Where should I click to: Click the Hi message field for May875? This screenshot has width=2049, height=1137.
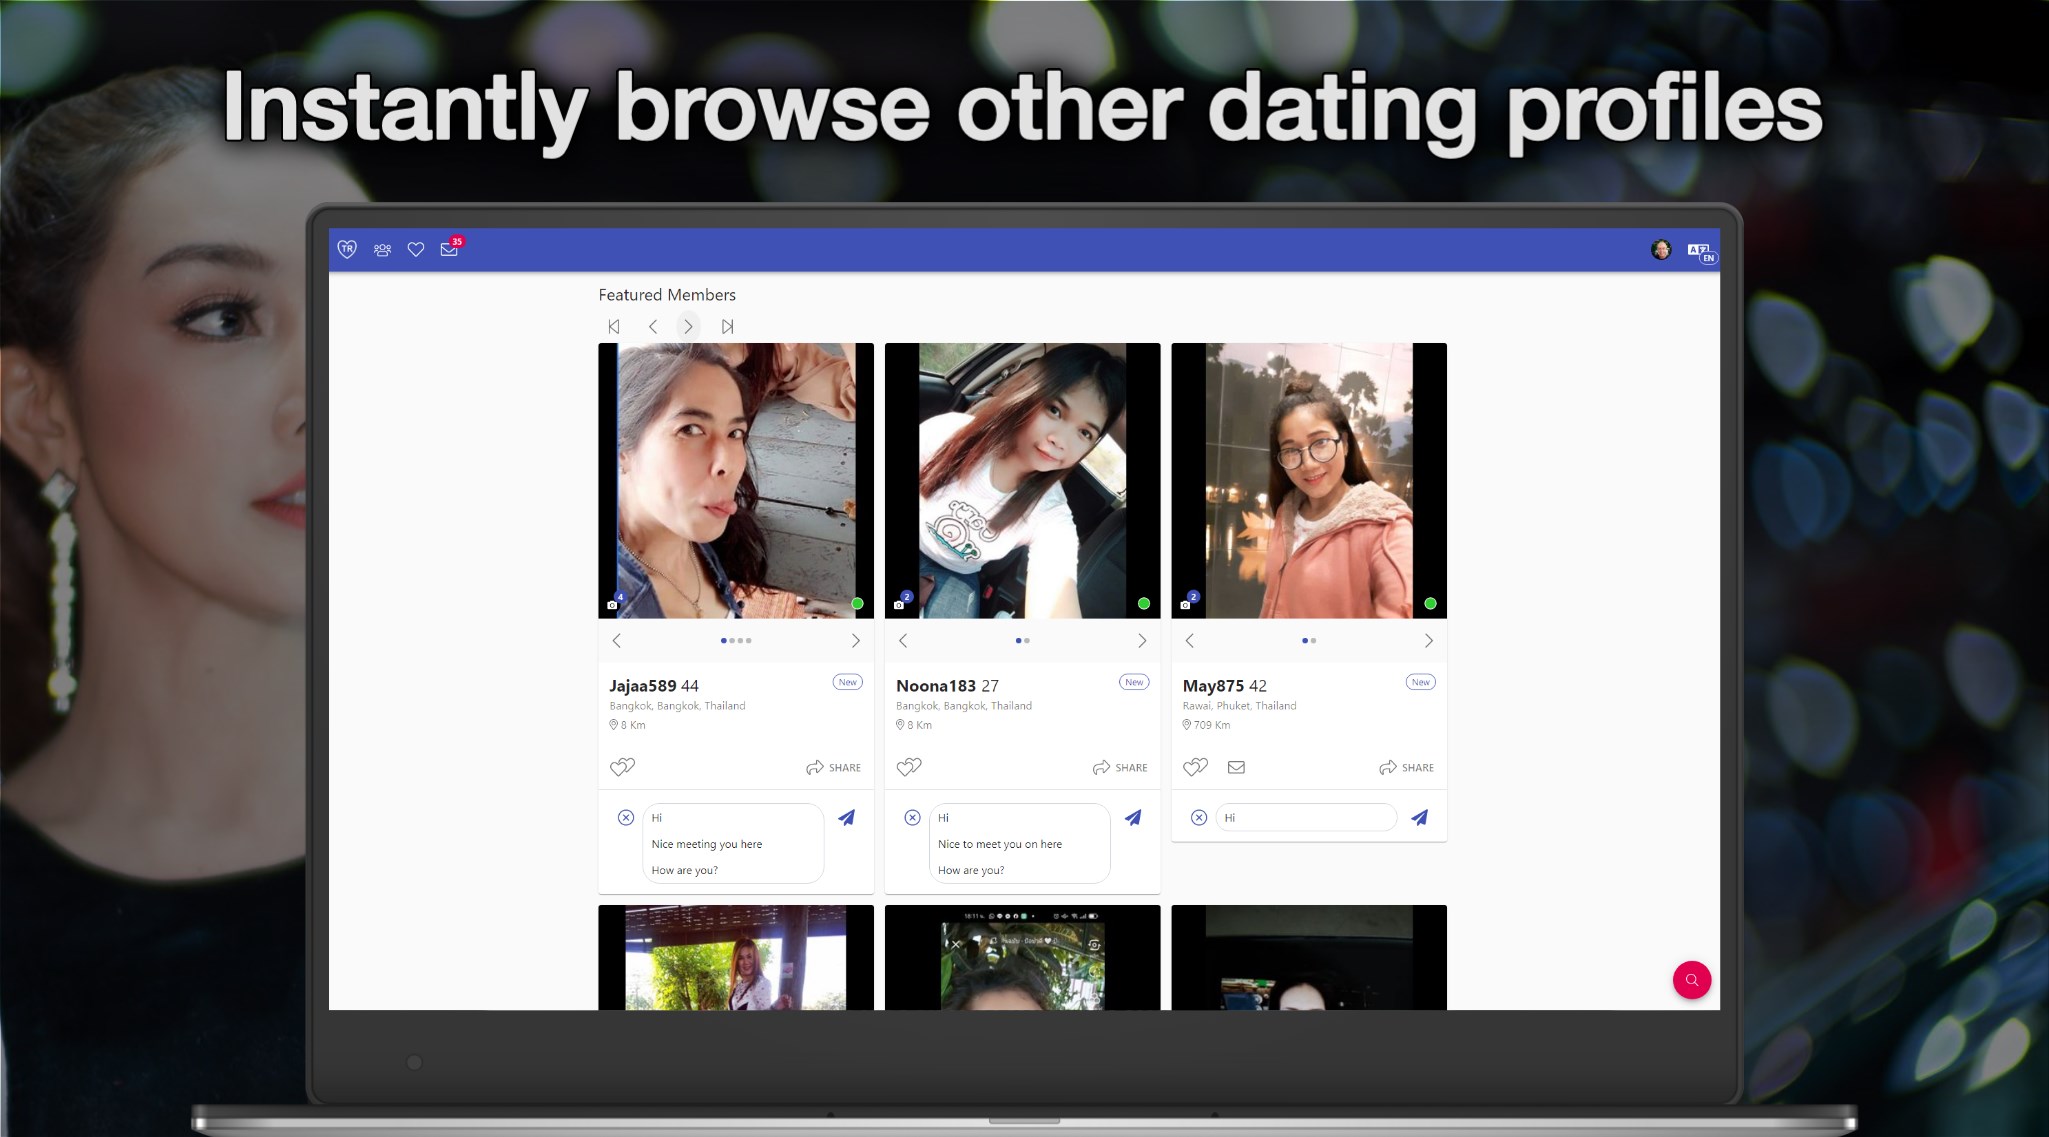coord(1305,818)
